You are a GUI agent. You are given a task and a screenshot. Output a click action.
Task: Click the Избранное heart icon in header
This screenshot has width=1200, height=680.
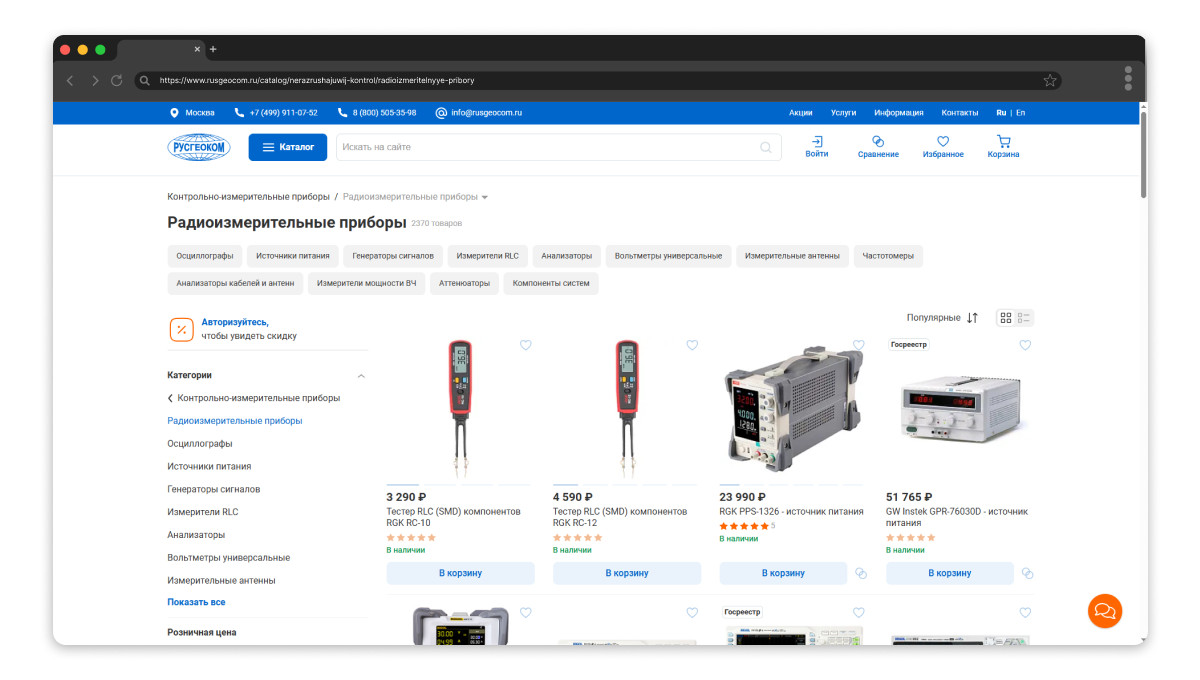[x=943, y=142]
